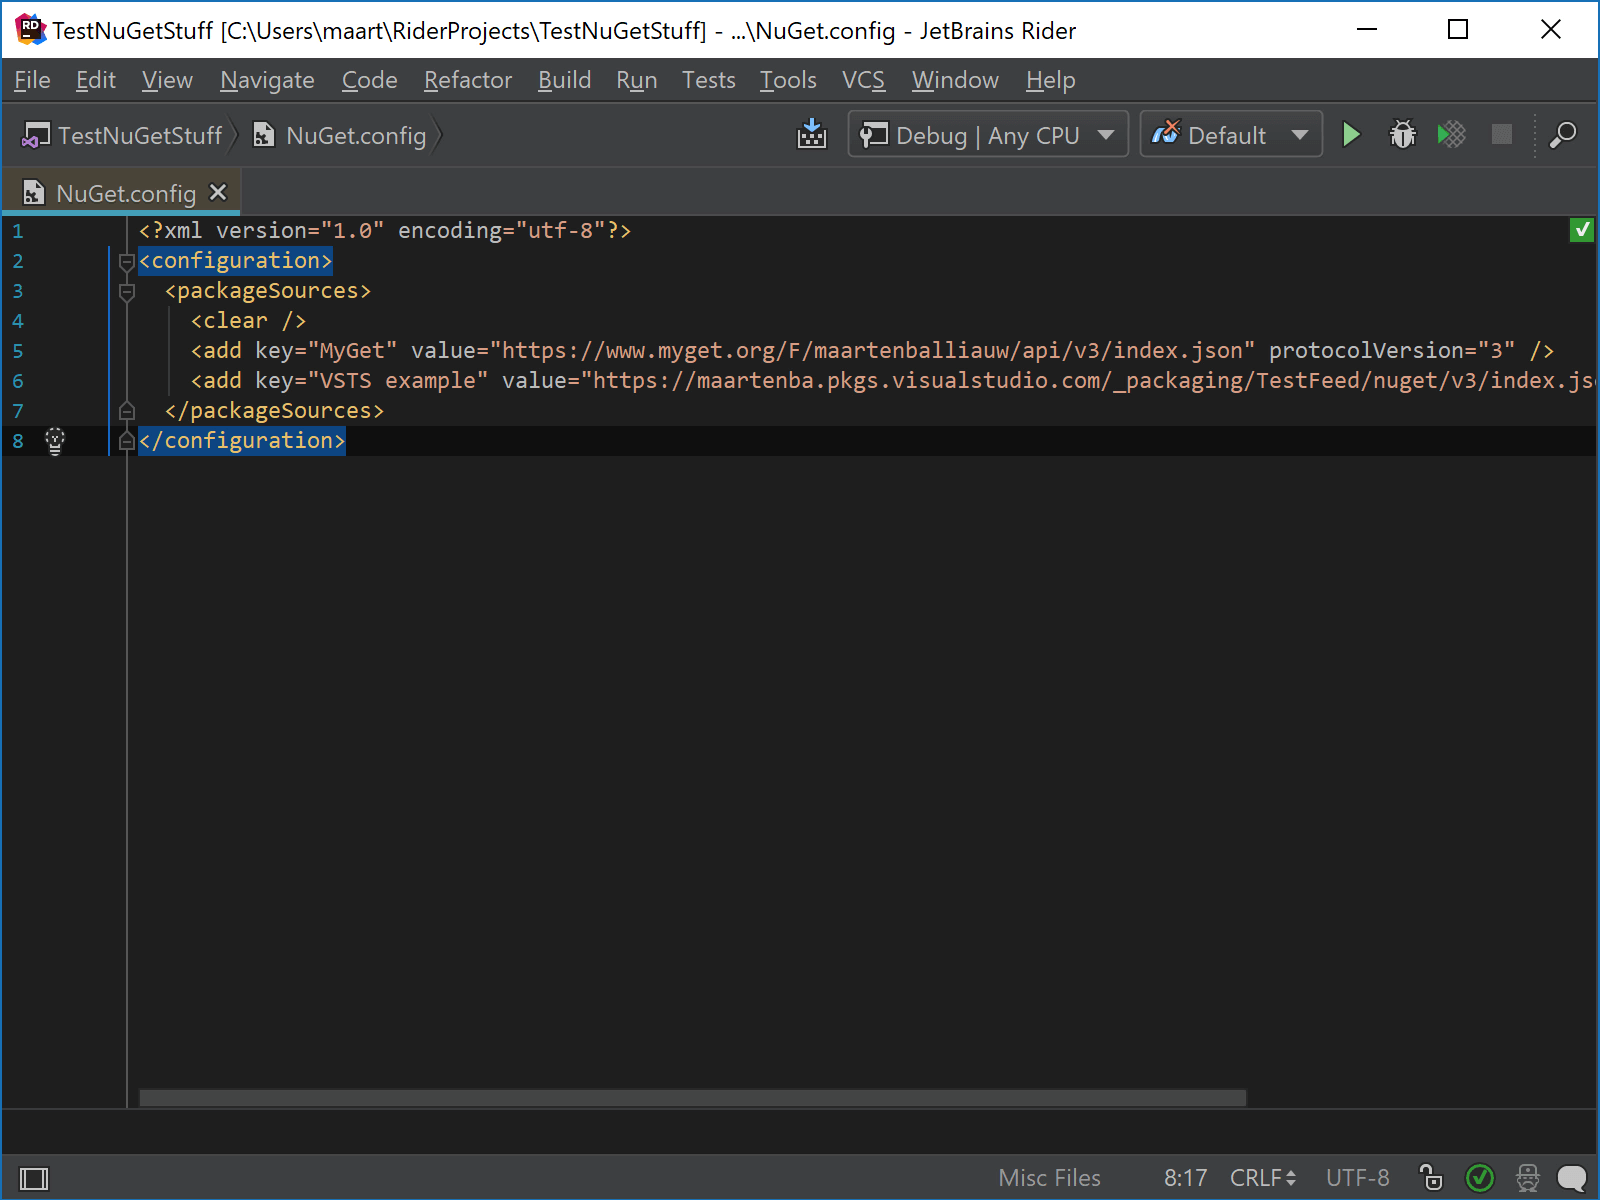Run the Default configuration with green arrow
1600x1200 pixels.
tap(1351, 134)
